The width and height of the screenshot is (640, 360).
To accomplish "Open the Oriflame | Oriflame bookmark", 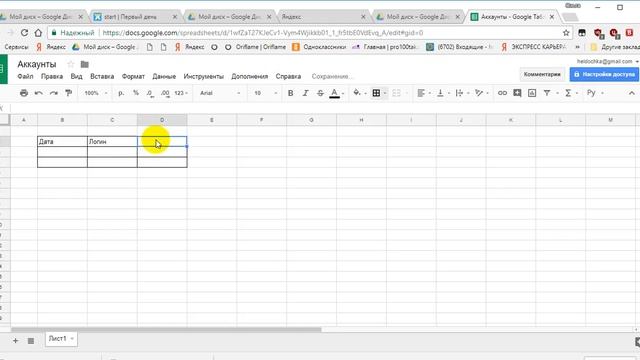I will (256, 47).
